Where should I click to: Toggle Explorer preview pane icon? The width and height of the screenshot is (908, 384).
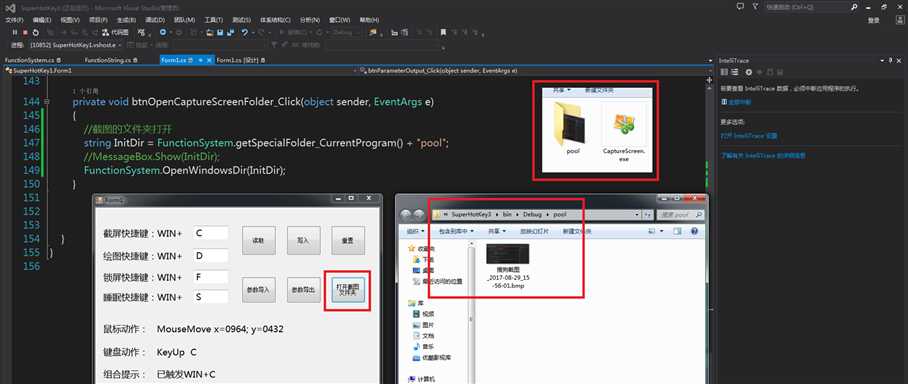click(x=678, y=231)
